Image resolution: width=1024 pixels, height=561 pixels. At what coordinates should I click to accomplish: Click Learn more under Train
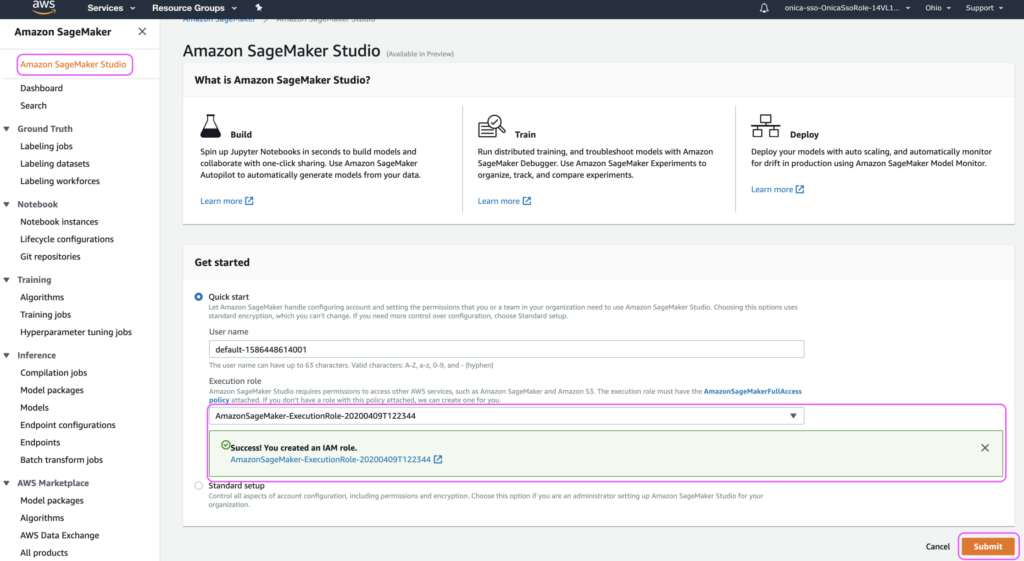504,201
